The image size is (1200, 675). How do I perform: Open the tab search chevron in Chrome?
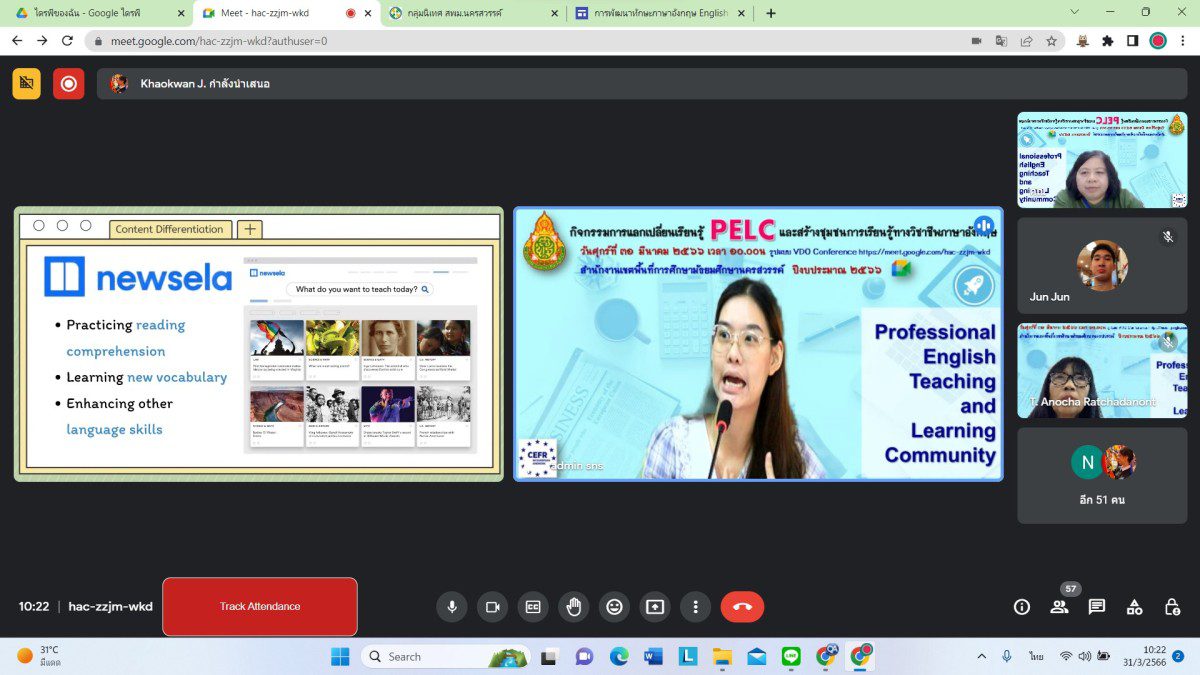point(1075,12)
